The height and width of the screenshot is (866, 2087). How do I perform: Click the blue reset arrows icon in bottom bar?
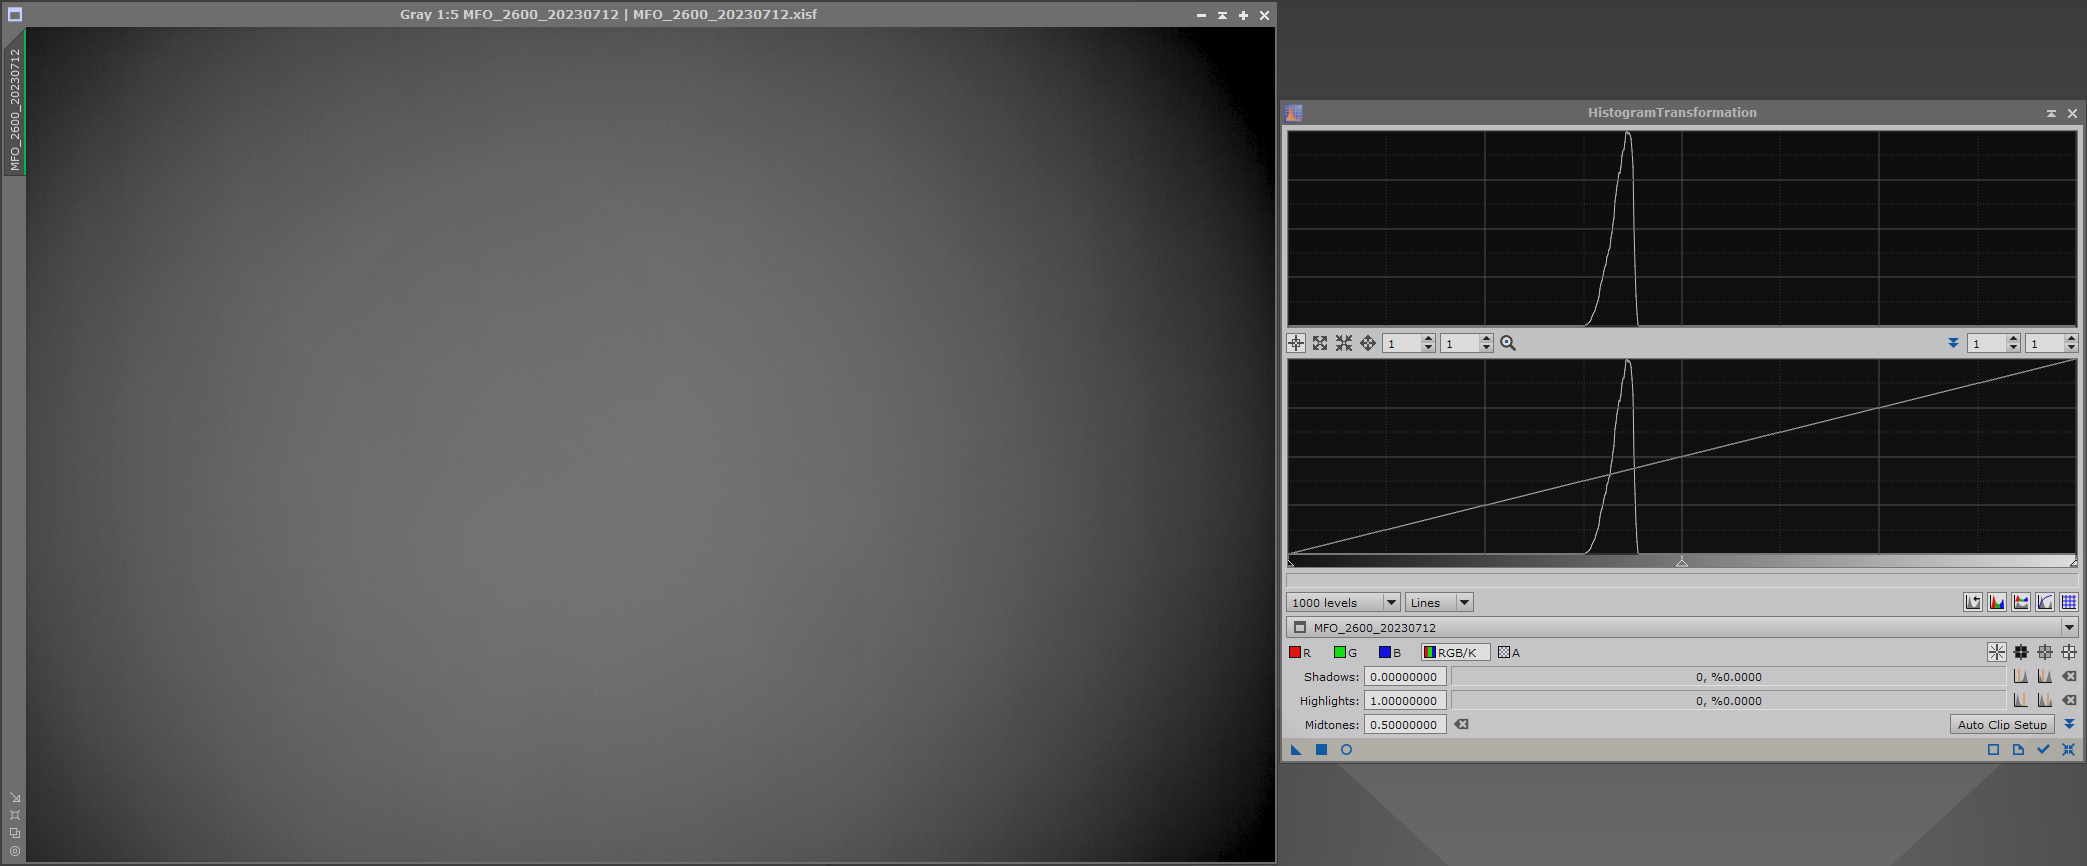(x=2068, y=749)
